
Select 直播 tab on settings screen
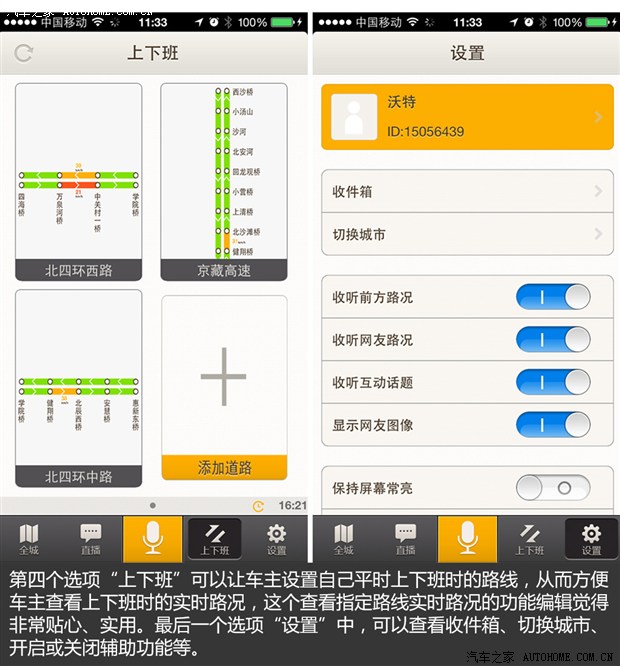click(x=405, y=539)
